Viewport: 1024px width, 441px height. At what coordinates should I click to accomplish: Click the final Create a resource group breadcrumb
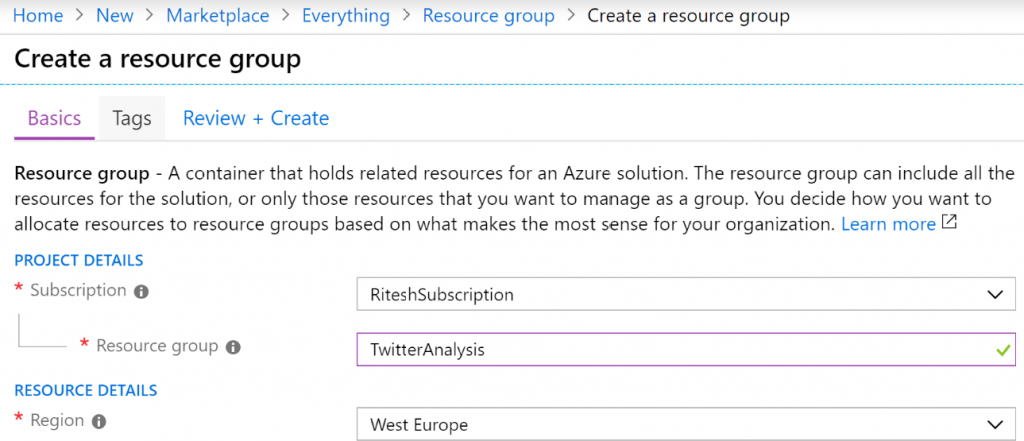pyautogui.click(x=688, y=16)
